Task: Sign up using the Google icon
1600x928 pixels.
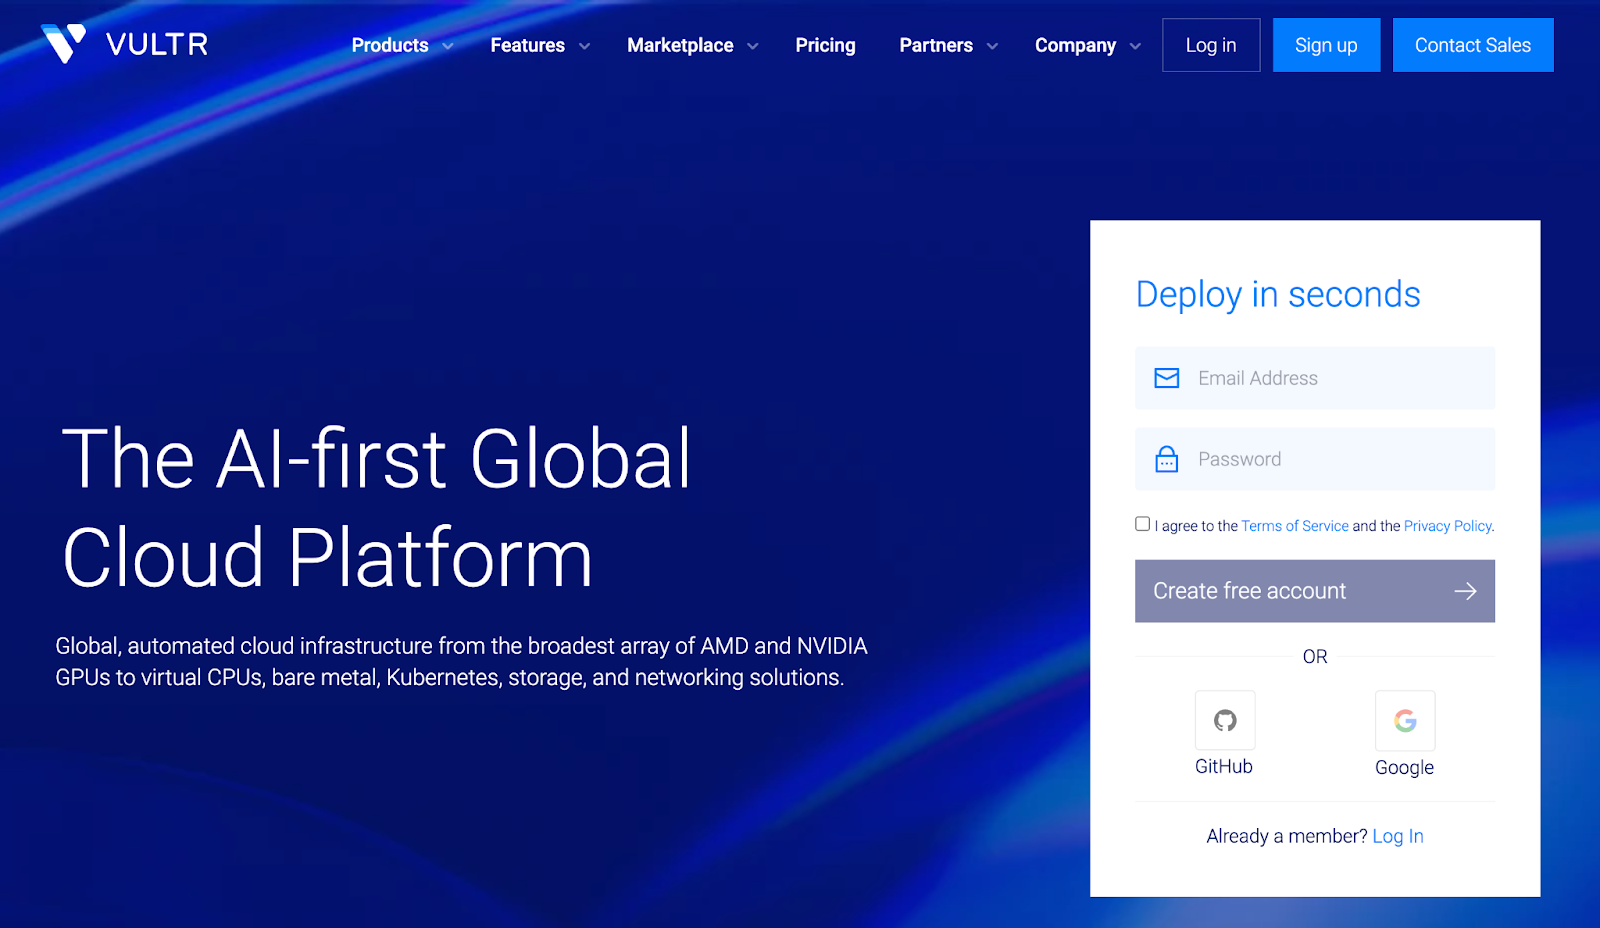Action: point(1404,720)
